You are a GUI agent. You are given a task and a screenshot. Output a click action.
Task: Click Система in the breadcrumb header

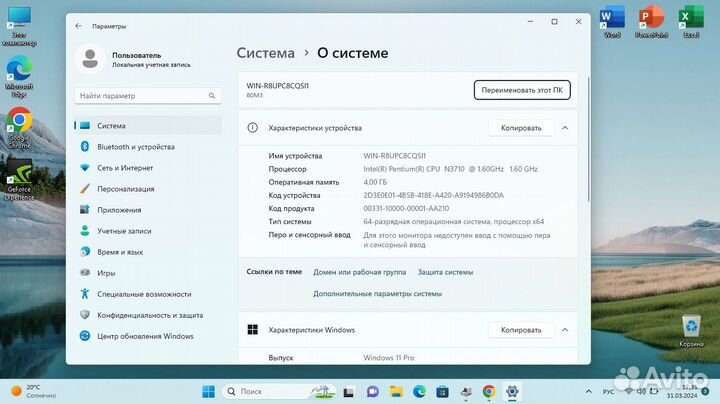click(265, 53)
